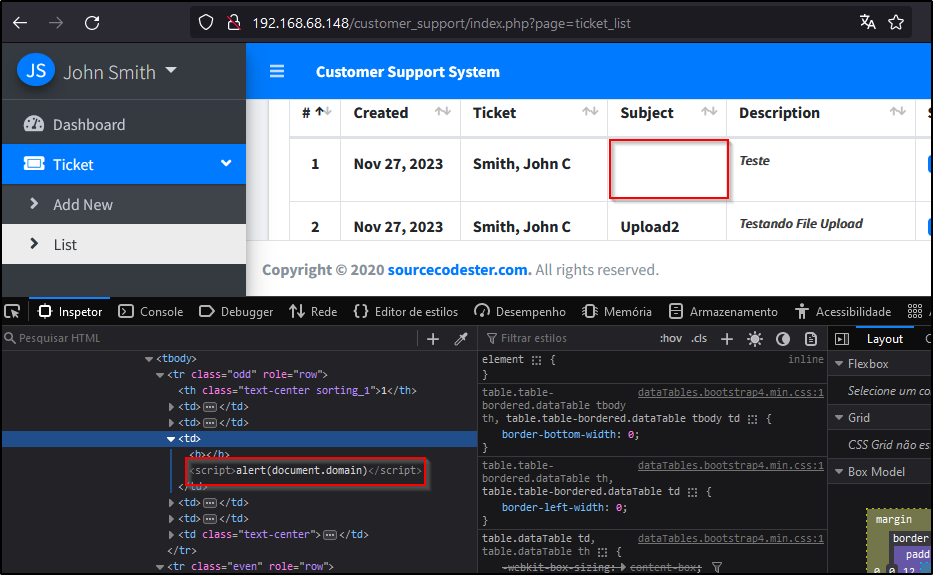The width and height of the screenshot is (933, 575).
Task: Toggle the DevTools sidebar pane icon
Action: 842,339
